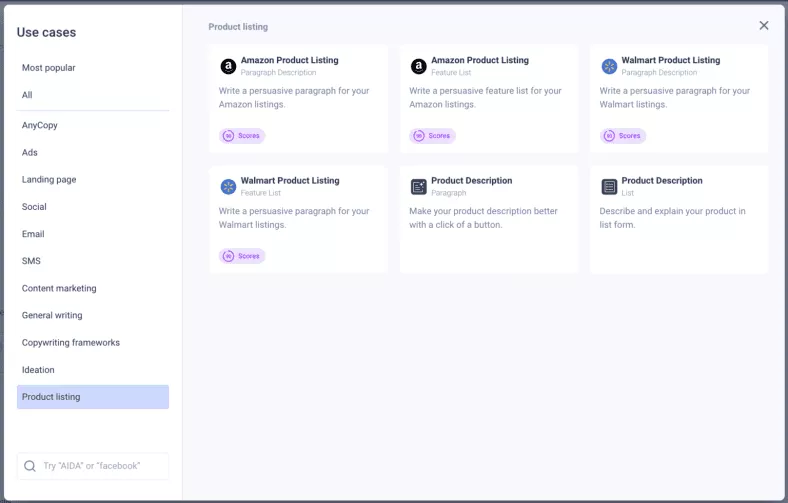Click the Amazon logo icon on Feature List card
788x503 pixels.
(x=419, y=66)
